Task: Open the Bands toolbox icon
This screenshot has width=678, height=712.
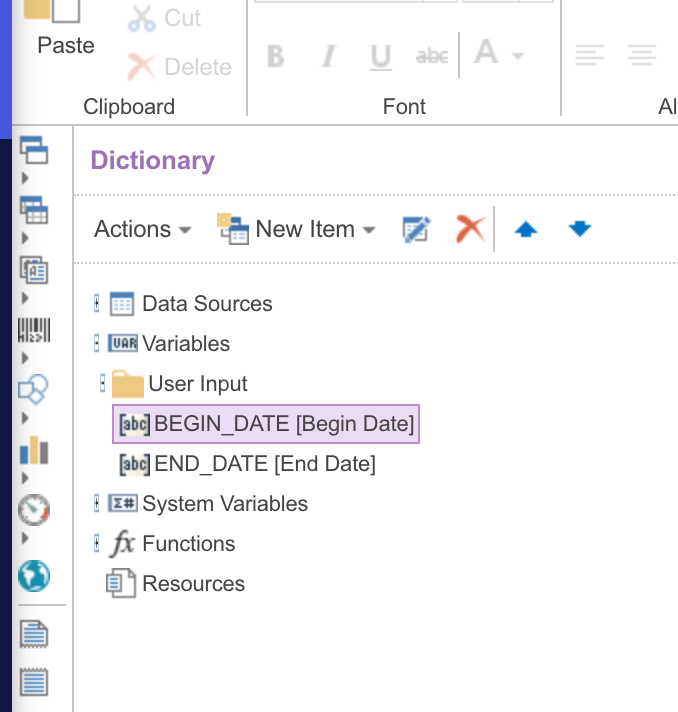Action: (34, 150)
